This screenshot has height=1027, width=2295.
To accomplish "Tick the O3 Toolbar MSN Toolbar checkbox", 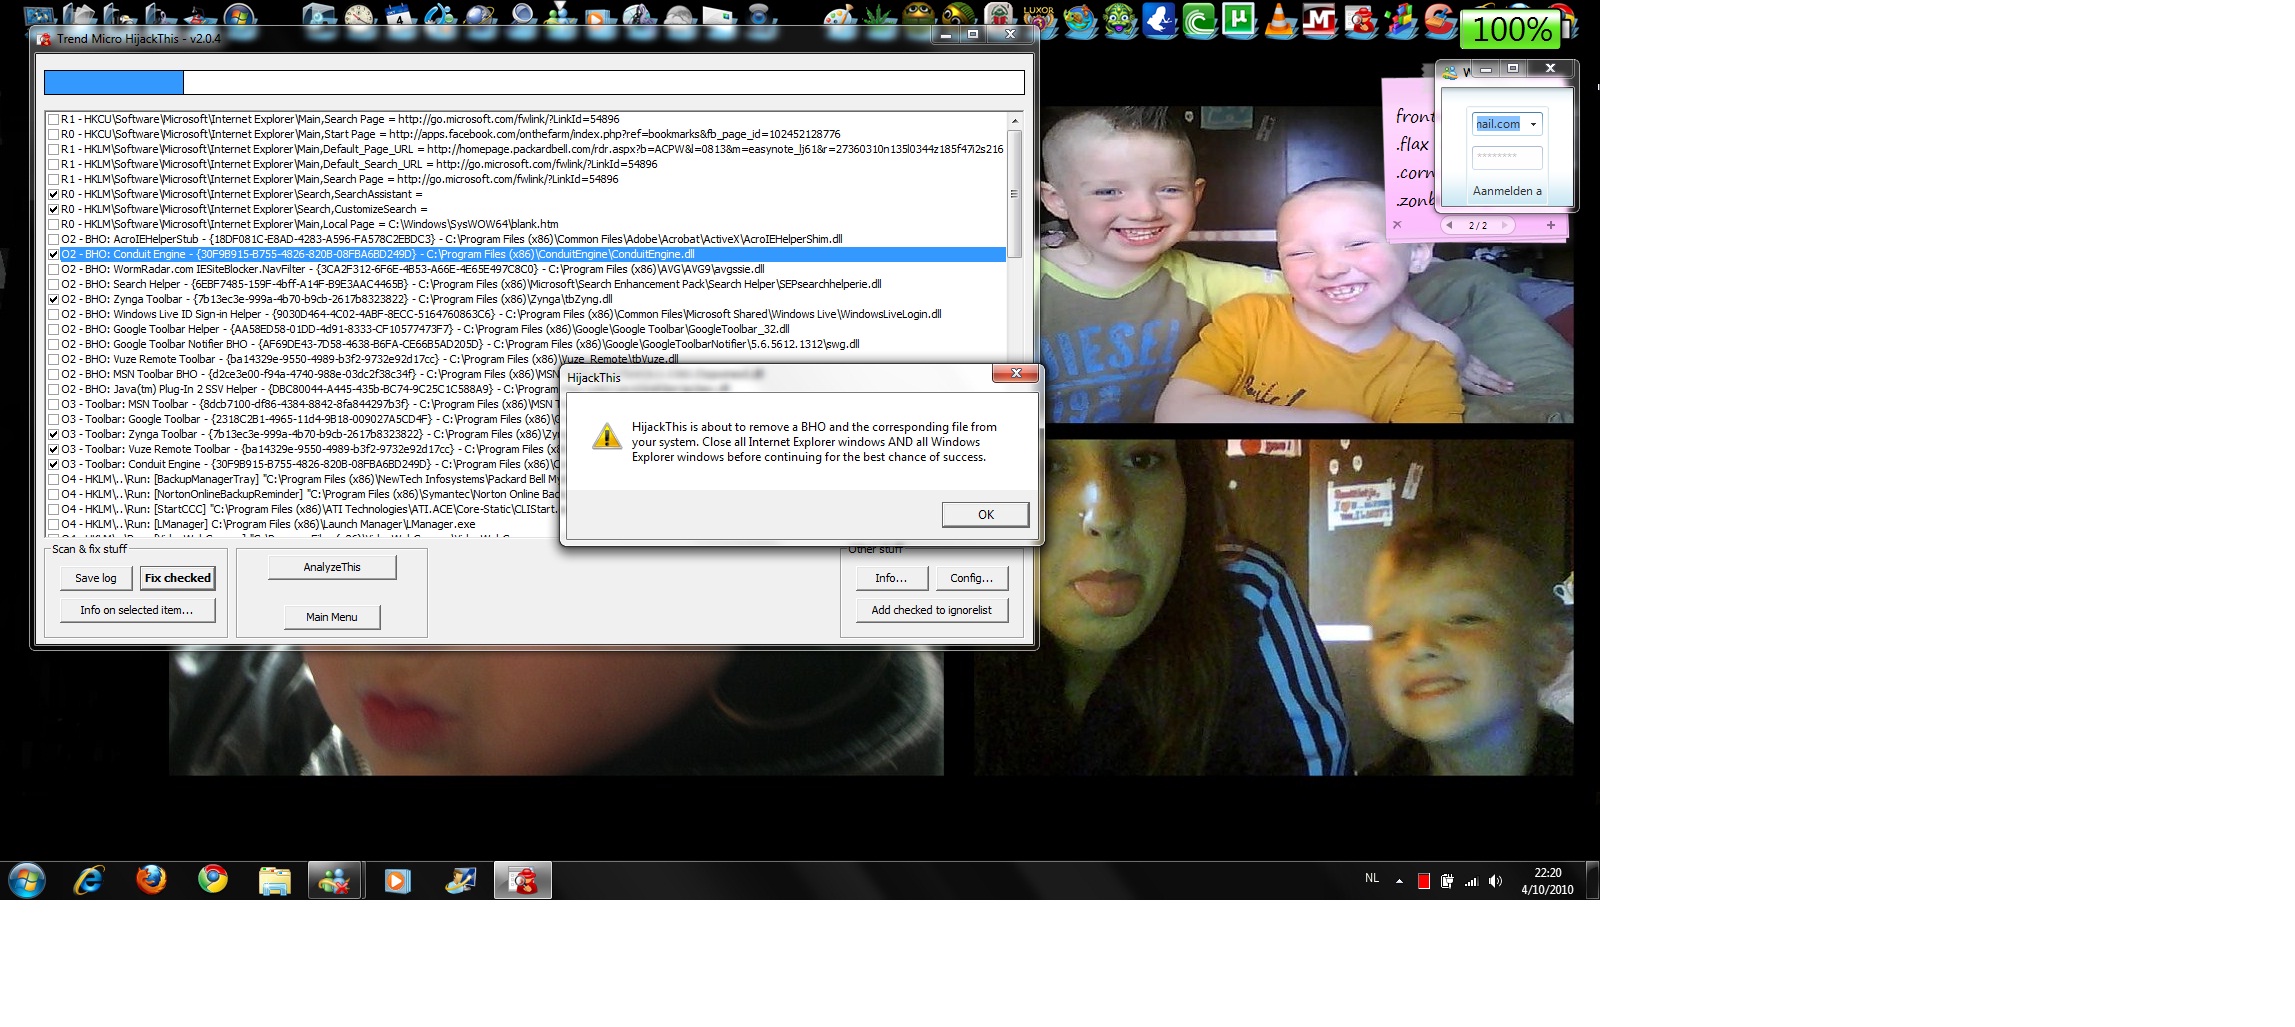I will (x=54, y=404).
